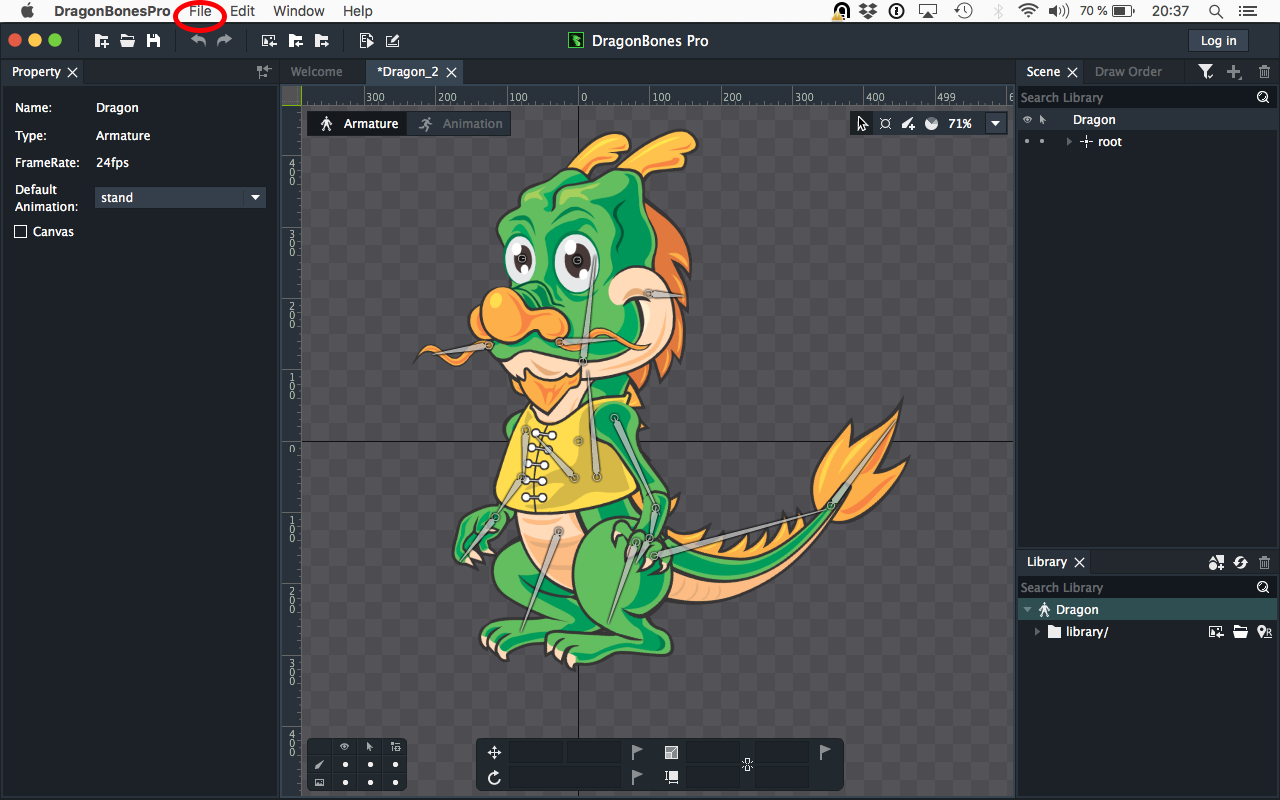Toggle image inherit dot in bottom-left grid
This screenshot has width=1280, height=800.
coord(395,782)
